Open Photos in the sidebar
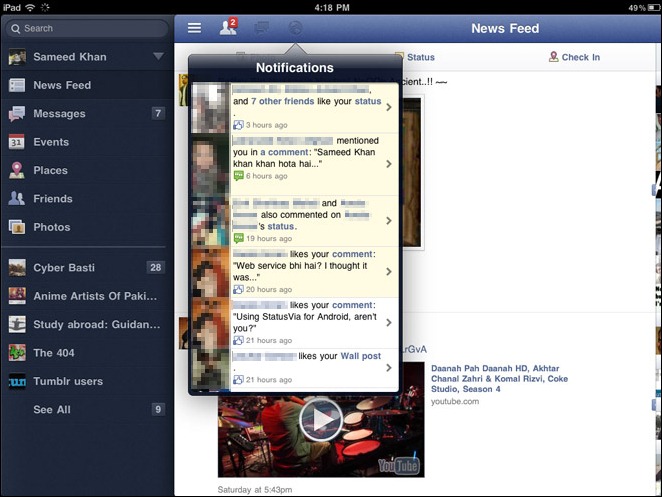662x497 pixels. tap(87, 227)
